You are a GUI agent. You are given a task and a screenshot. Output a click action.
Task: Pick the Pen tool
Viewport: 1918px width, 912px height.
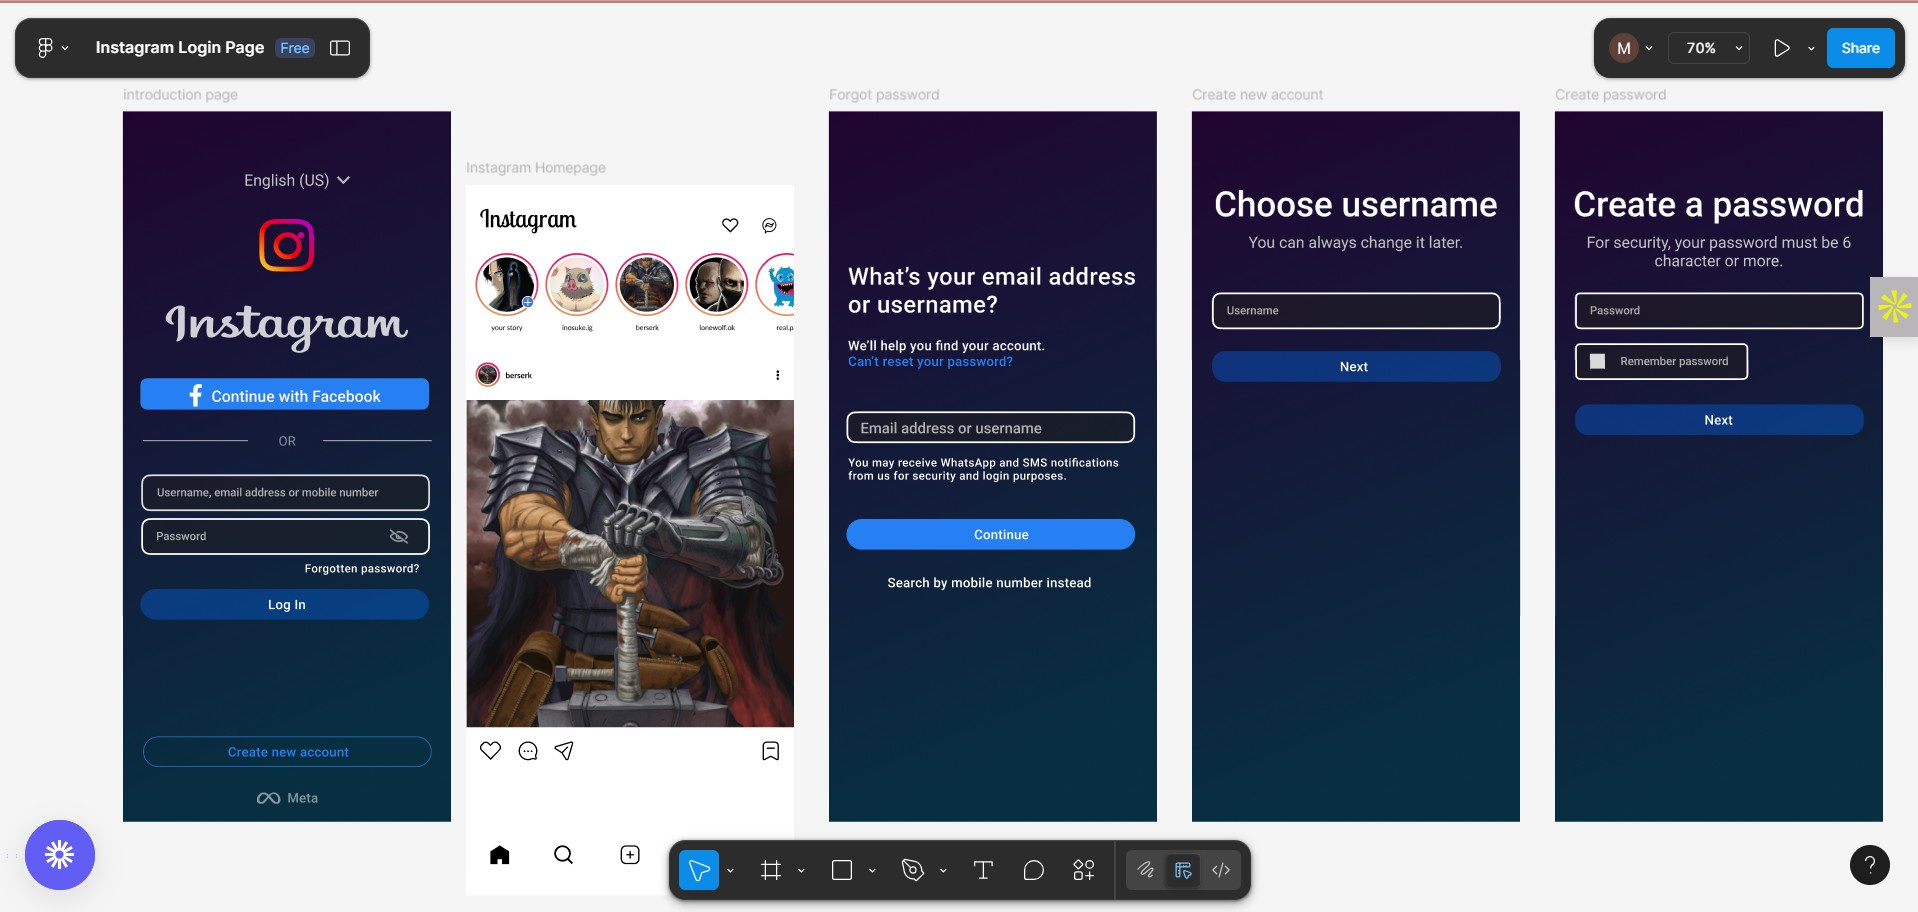pyautogui.click(x=913, y=870)
